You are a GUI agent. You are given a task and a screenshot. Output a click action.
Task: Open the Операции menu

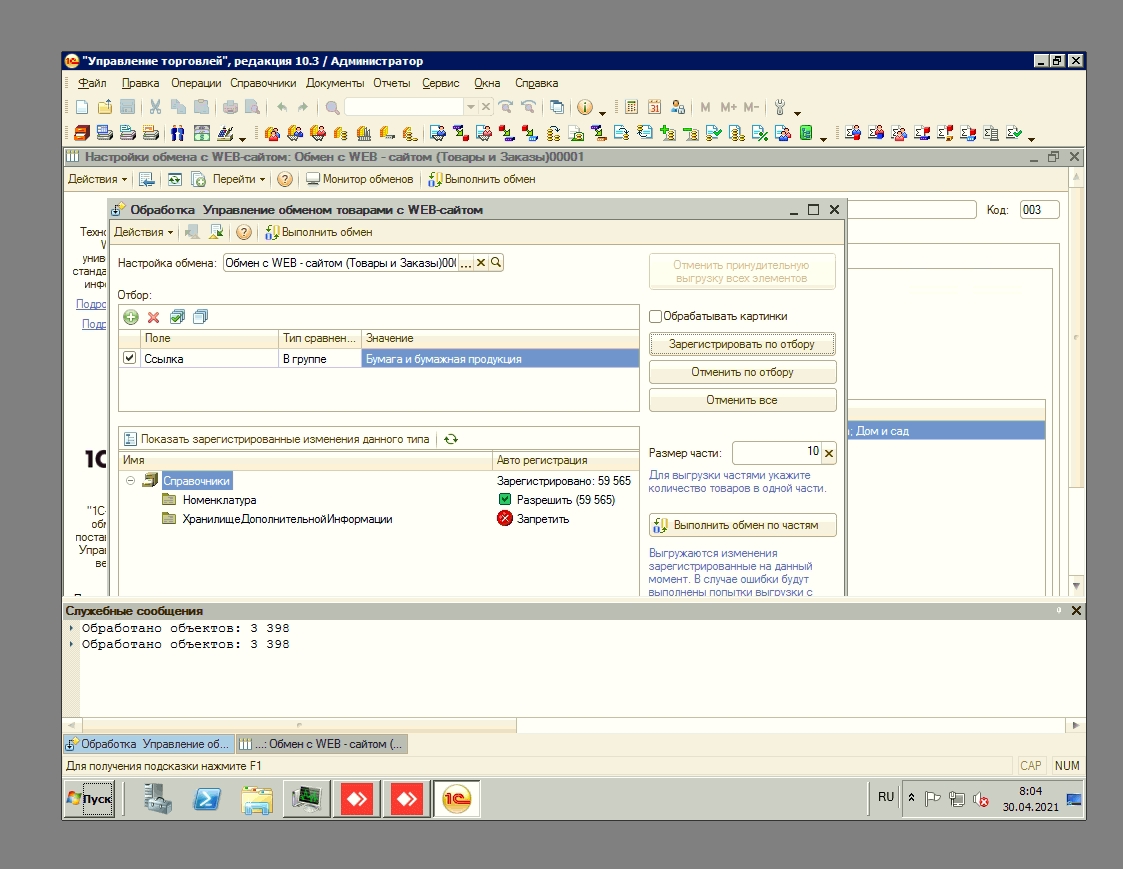pos(196,83)
